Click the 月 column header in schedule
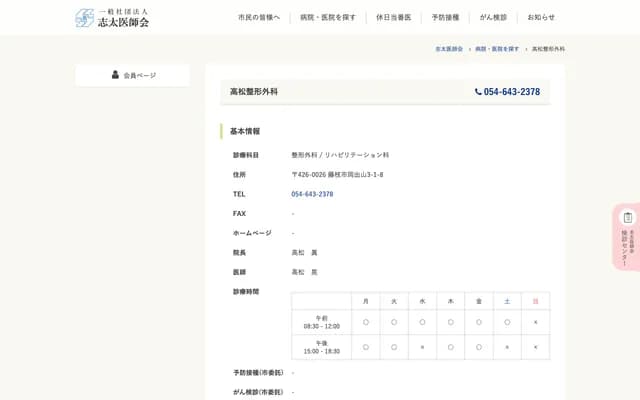 pyautogui.click(x=366, y=301)
